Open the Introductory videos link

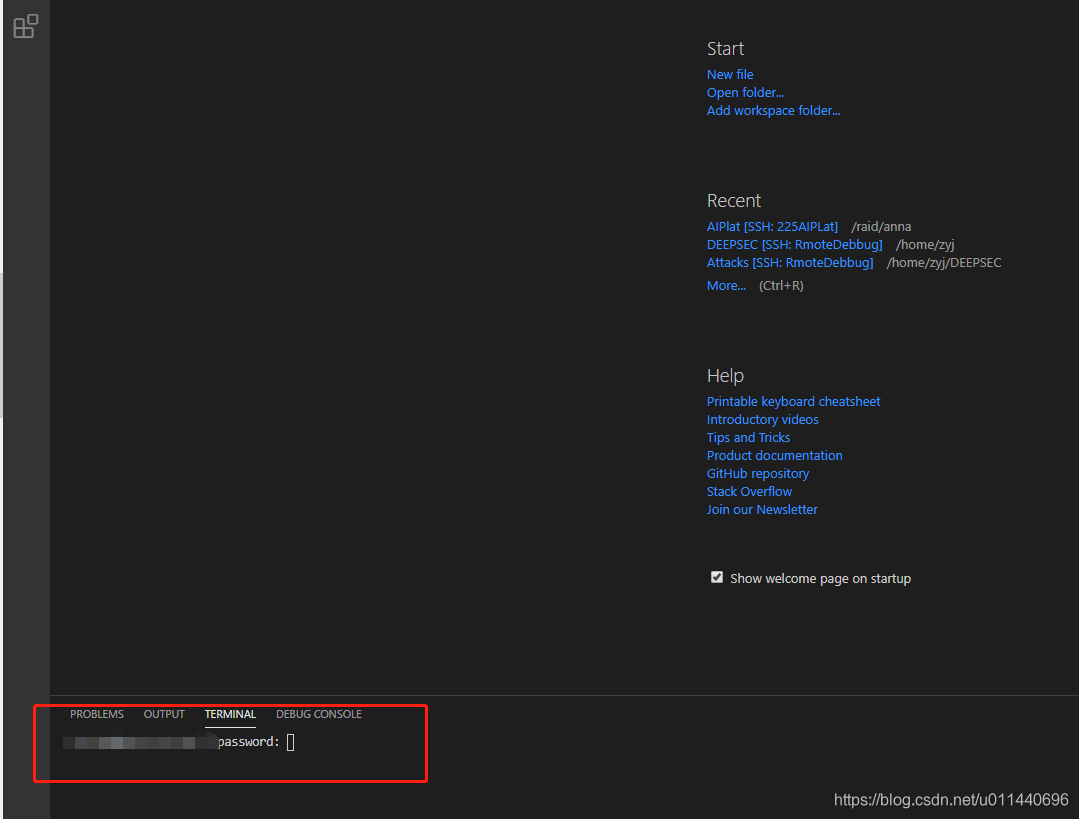[x=762, y=419]
